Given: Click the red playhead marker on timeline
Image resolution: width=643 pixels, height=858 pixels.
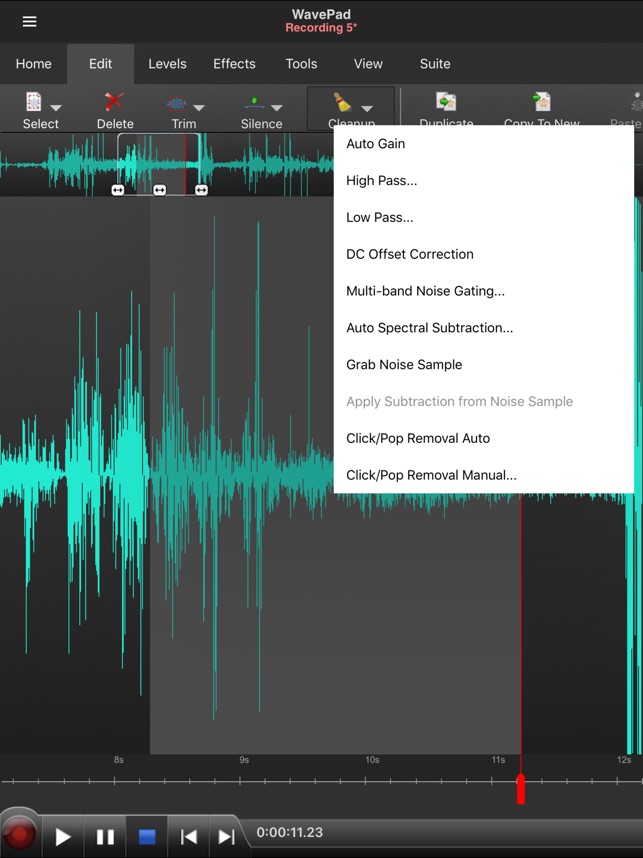Looking at the screenshot, I should [520, 790].
